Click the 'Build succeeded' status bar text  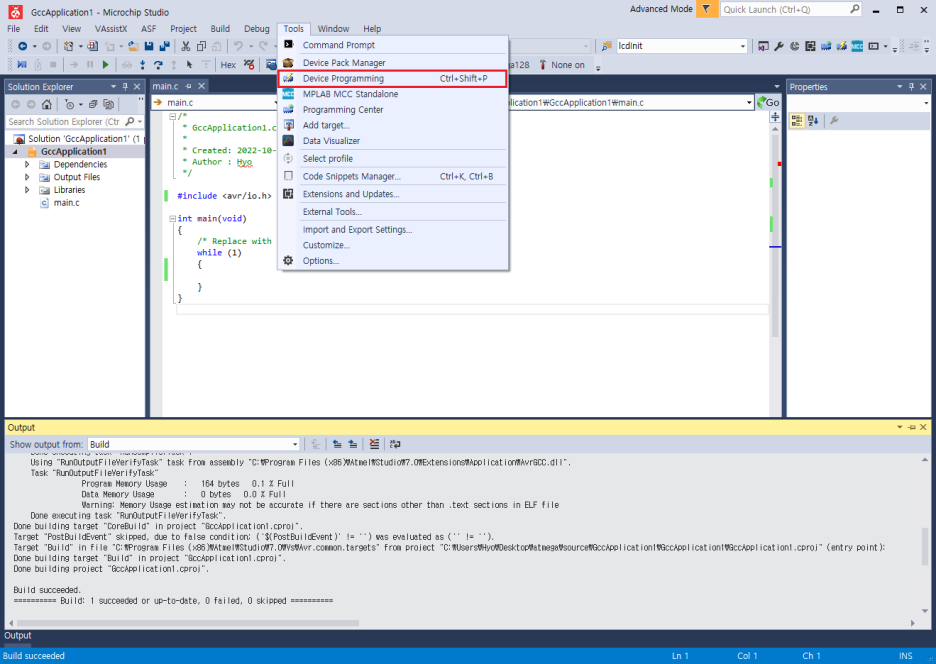pos(34,656)
